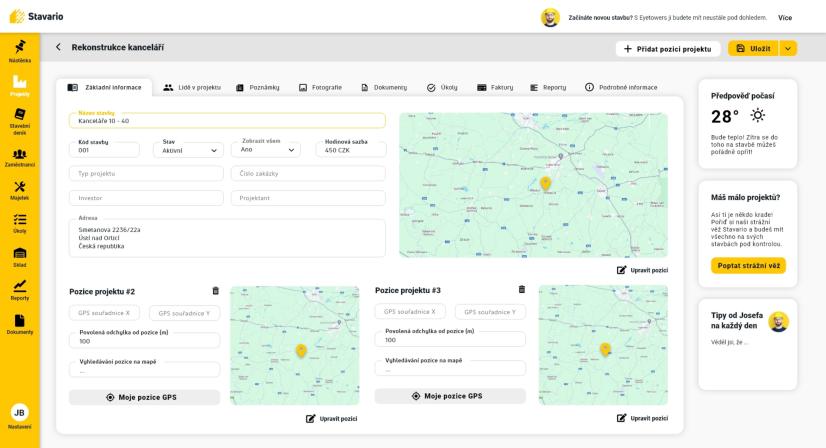The width and height of the screenshot is (826, 448).
Task: Click Poptat strážní věž button
Action: [748, 266]
